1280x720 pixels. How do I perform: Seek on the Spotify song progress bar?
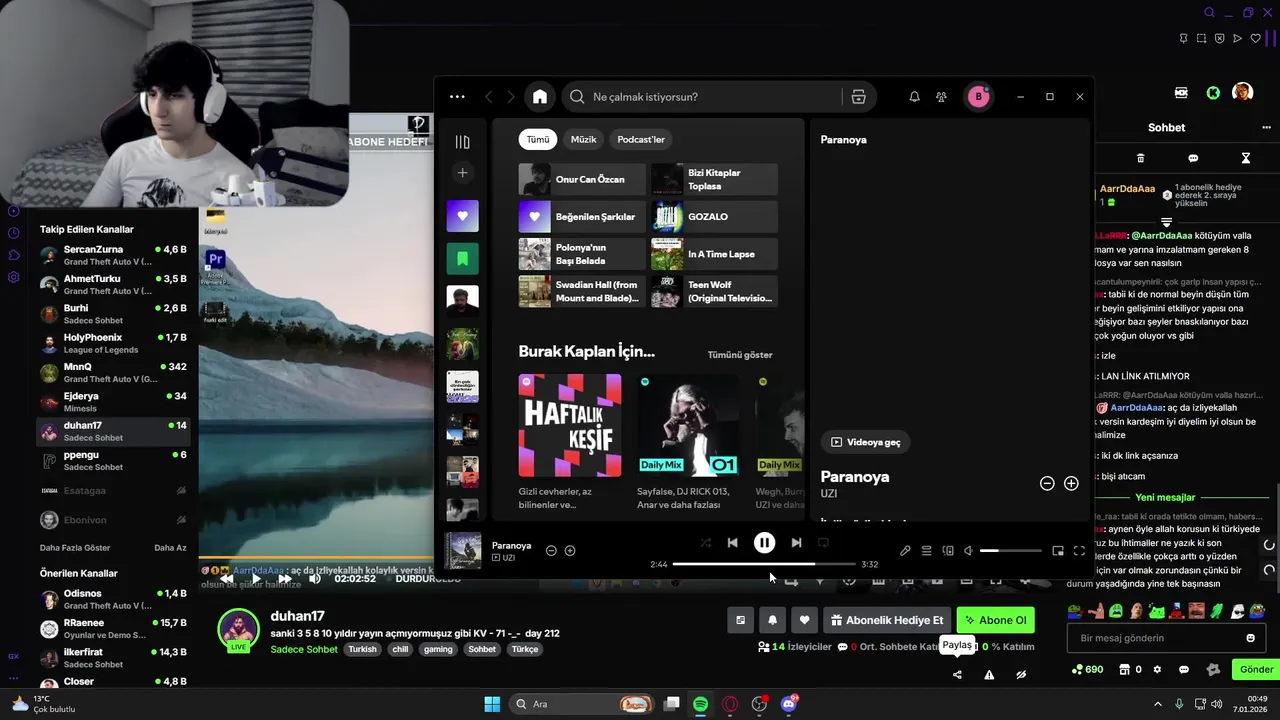point(764,564)
